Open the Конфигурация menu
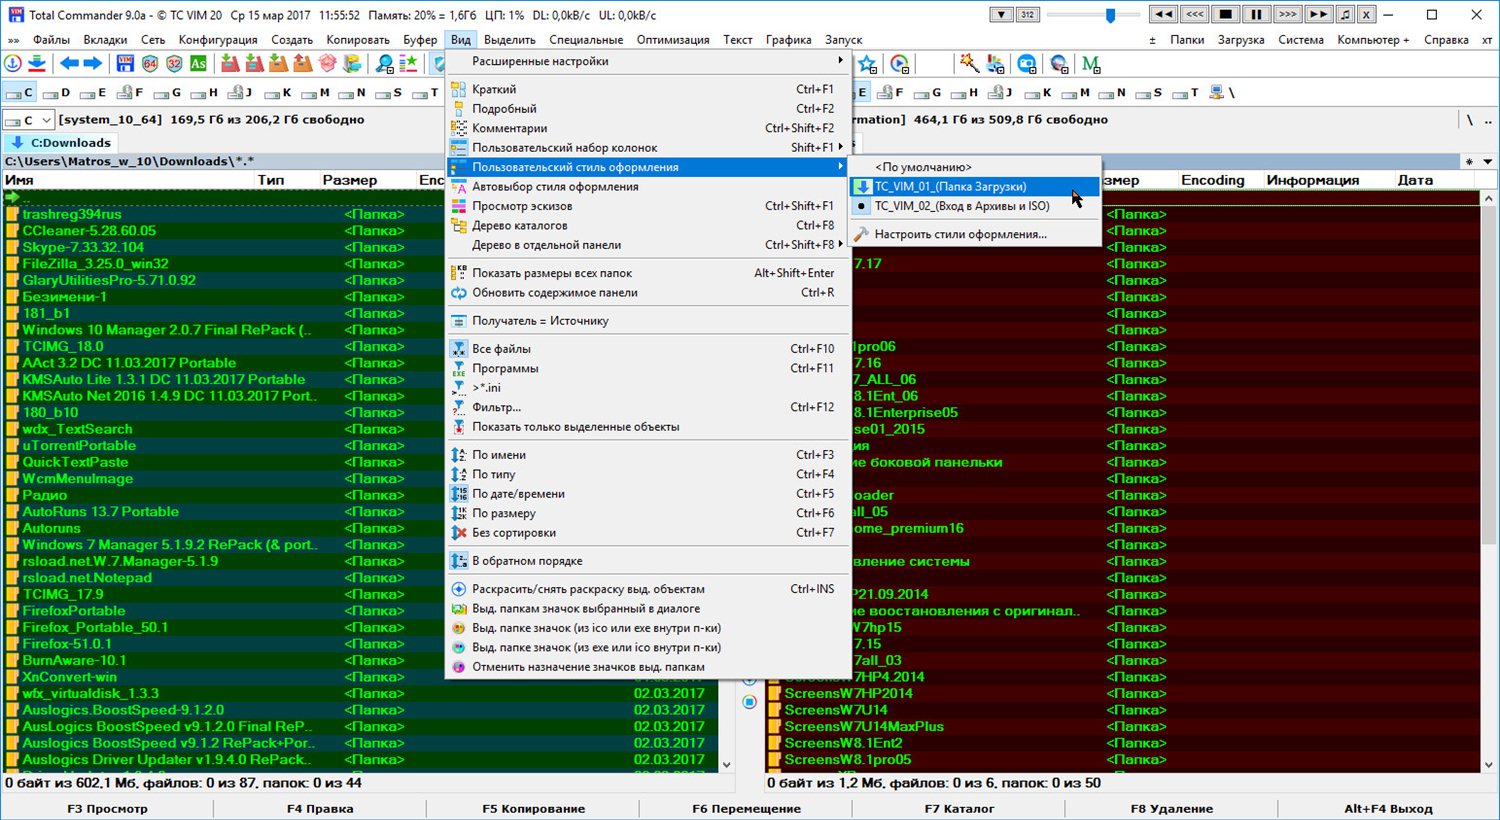Image resolution: width=1500 pixels, height=820 pixels. [x=218, y=40]
